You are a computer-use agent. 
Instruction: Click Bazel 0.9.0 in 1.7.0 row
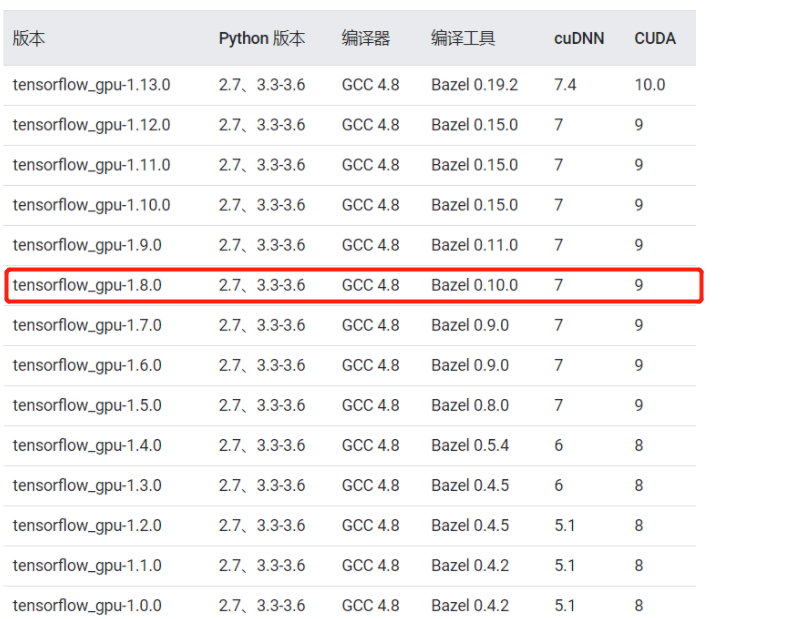pos(470,325)
